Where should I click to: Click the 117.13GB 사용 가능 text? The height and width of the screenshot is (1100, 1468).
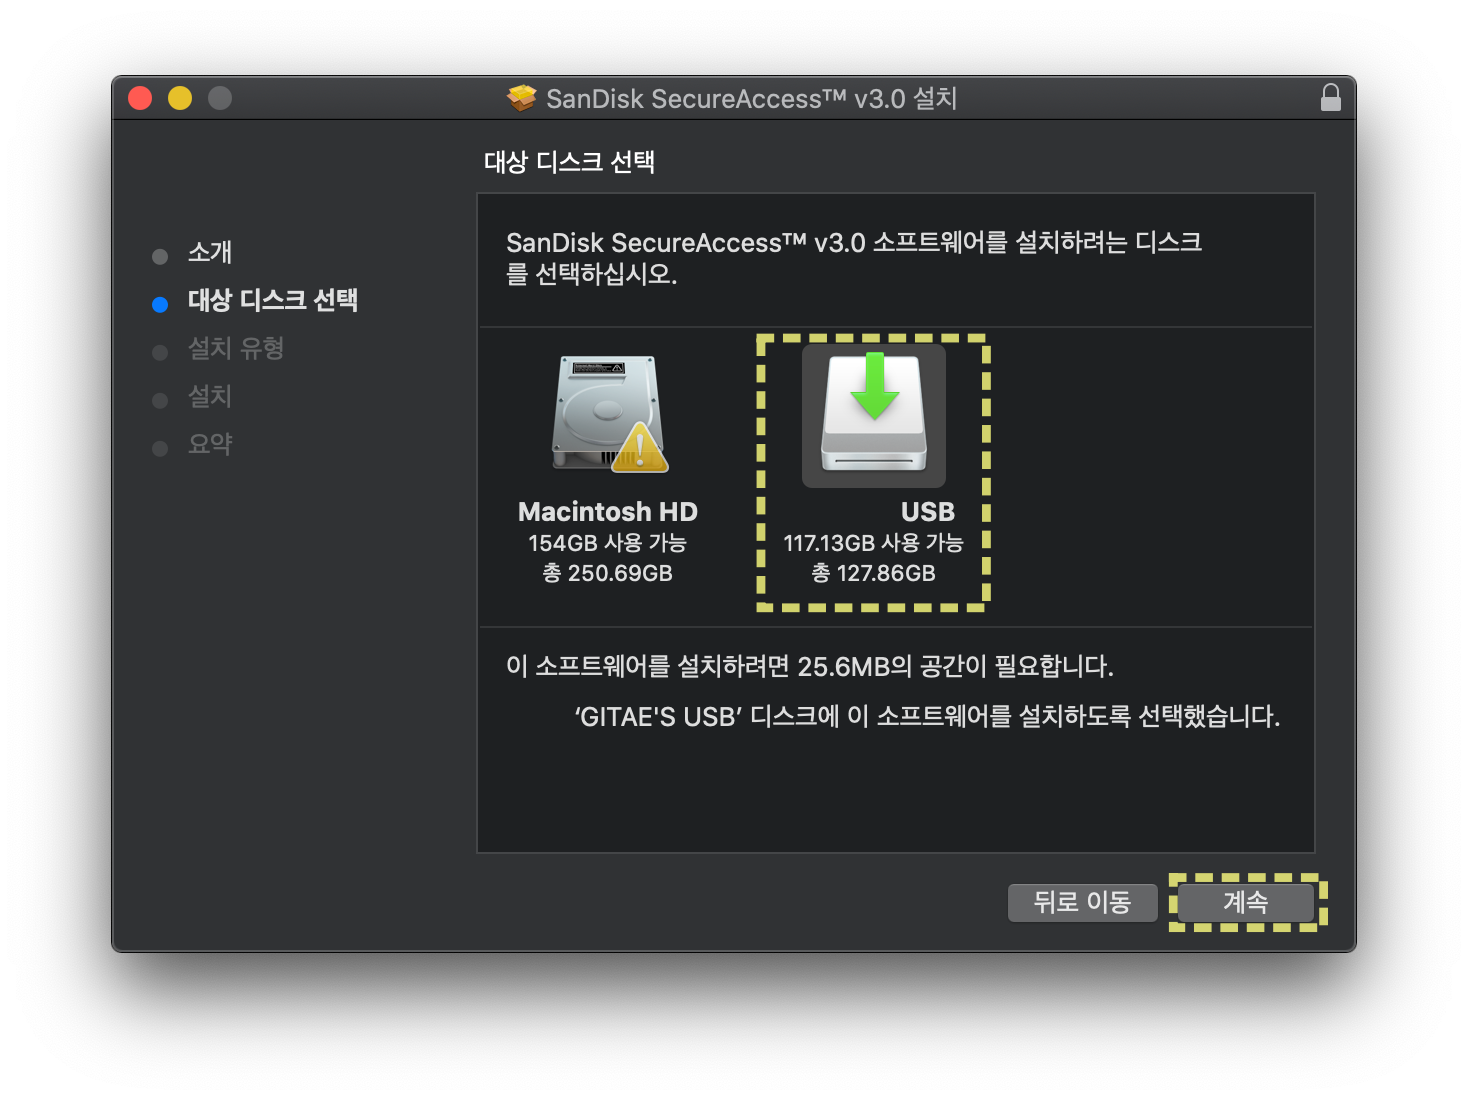coord(873,543)
